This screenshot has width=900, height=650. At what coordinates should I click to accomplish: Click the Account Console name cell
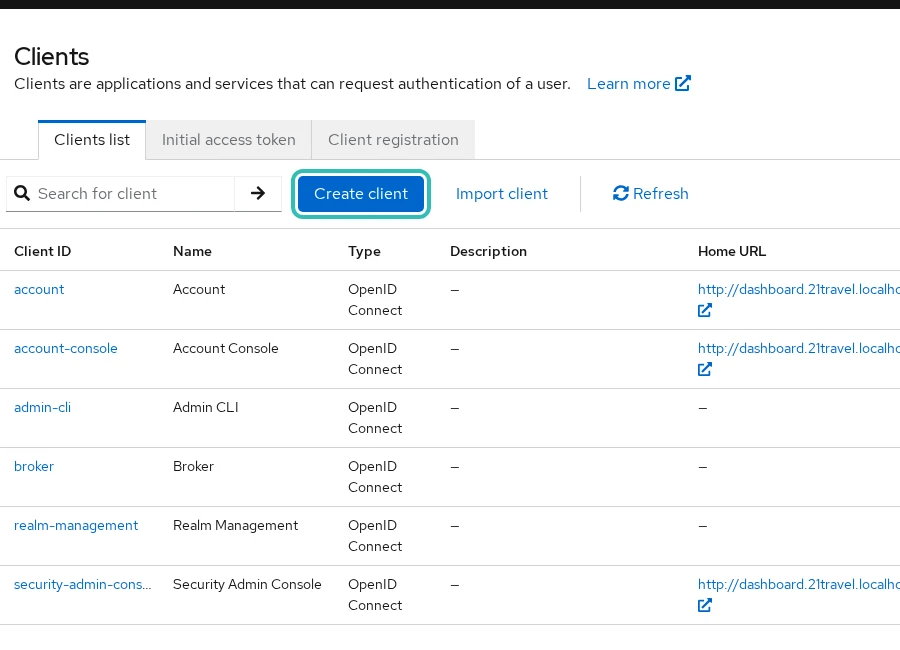(x=226, y=349)
